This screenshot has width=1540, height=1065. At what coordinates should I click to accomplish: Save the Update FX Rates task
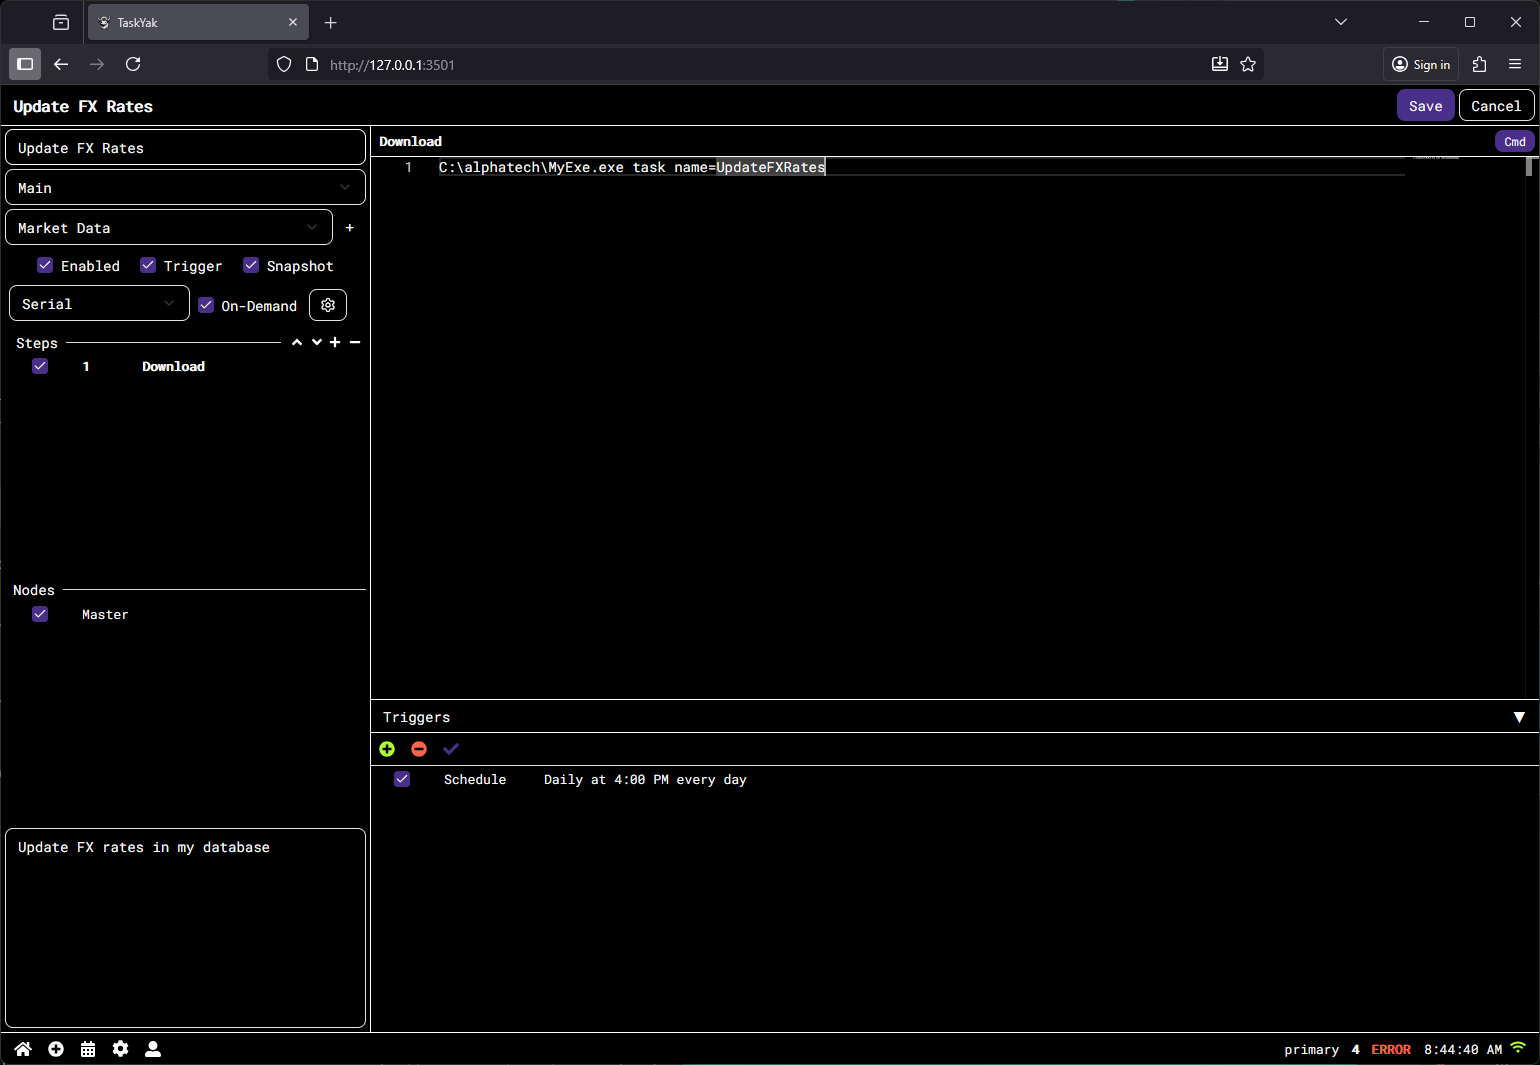tap(1425, 105)
